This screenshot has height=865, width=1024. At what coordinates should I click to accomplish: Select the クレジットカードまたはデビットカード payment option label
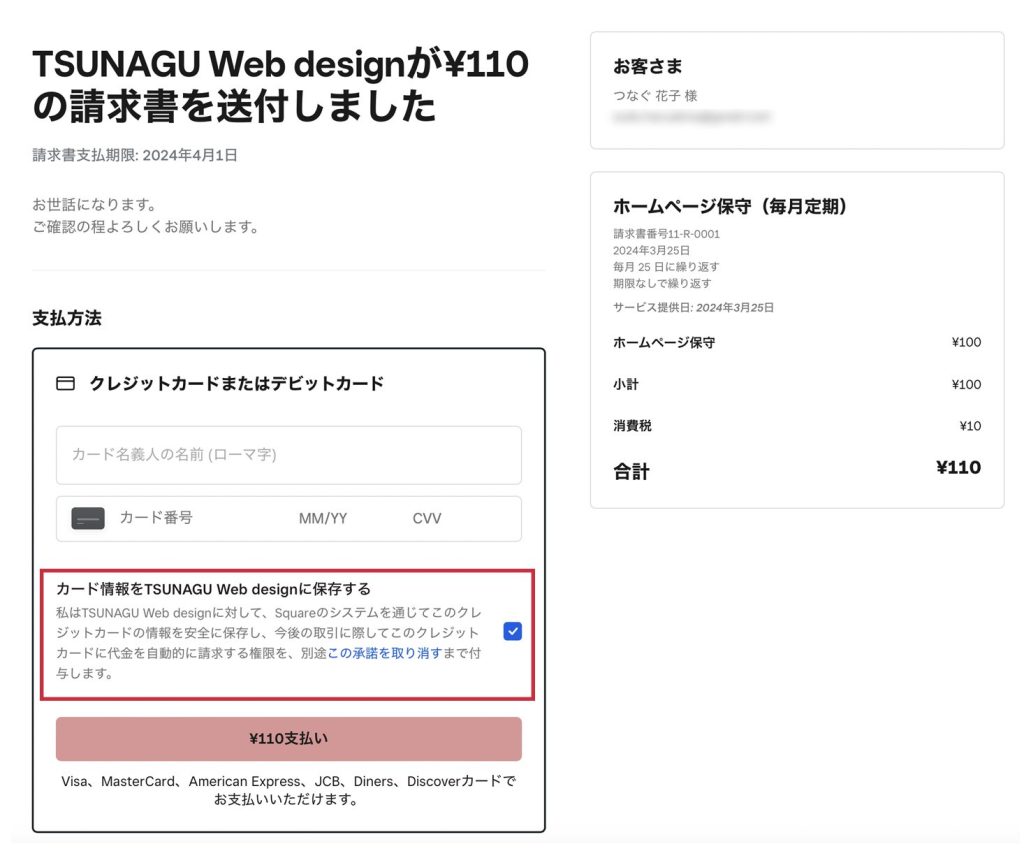click(x=236, y=384)
